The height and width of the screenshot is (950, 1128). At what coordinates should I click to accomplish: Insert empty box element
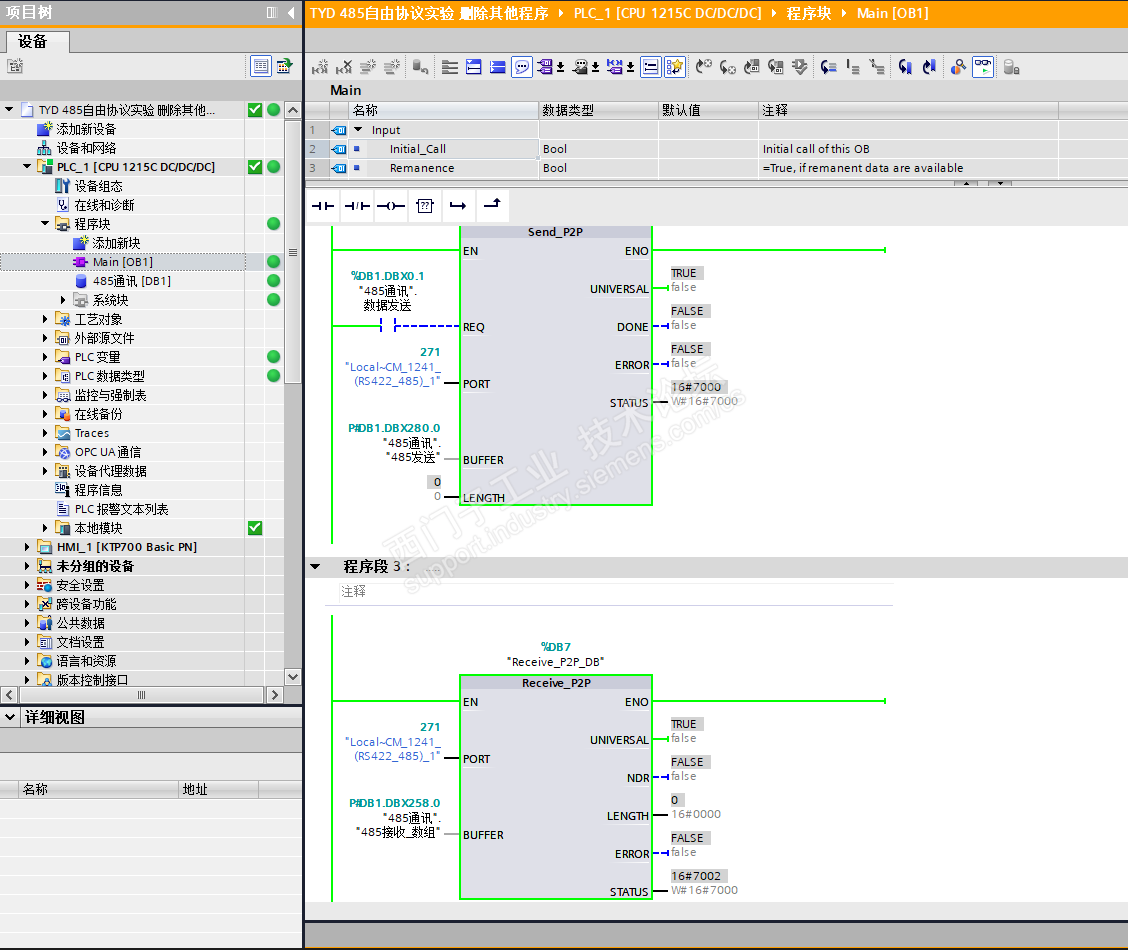(425, 206)
